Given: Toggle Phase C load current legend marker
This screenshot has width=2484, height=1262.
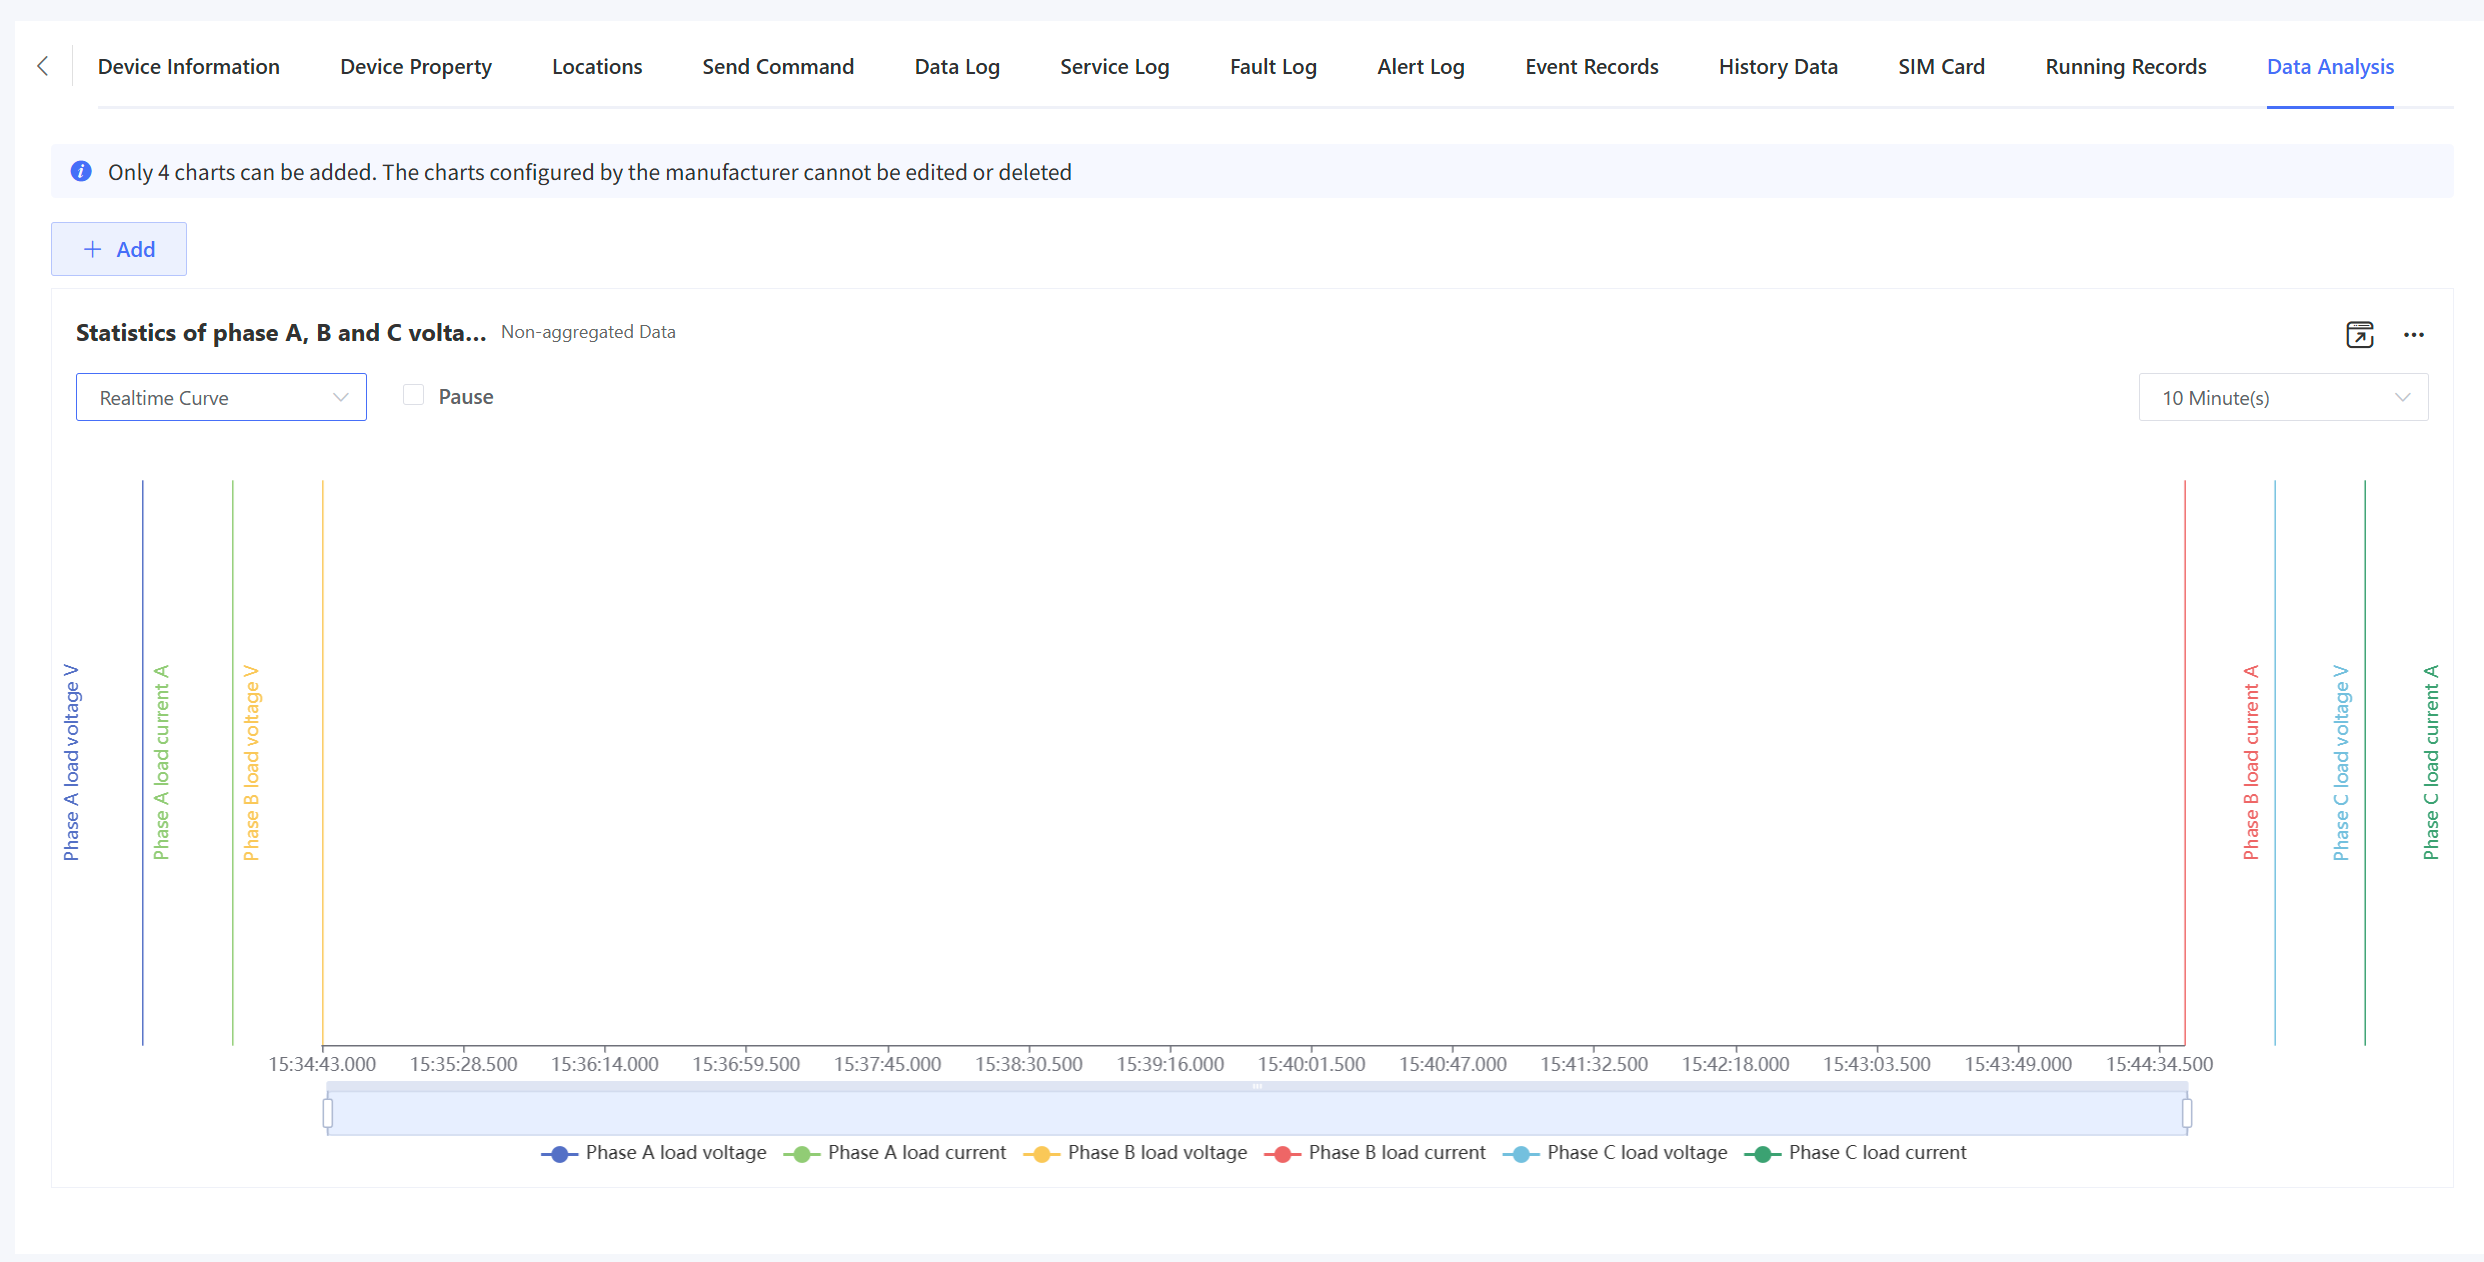Looking at the screenshot, I should (x=1763, y=1154).
